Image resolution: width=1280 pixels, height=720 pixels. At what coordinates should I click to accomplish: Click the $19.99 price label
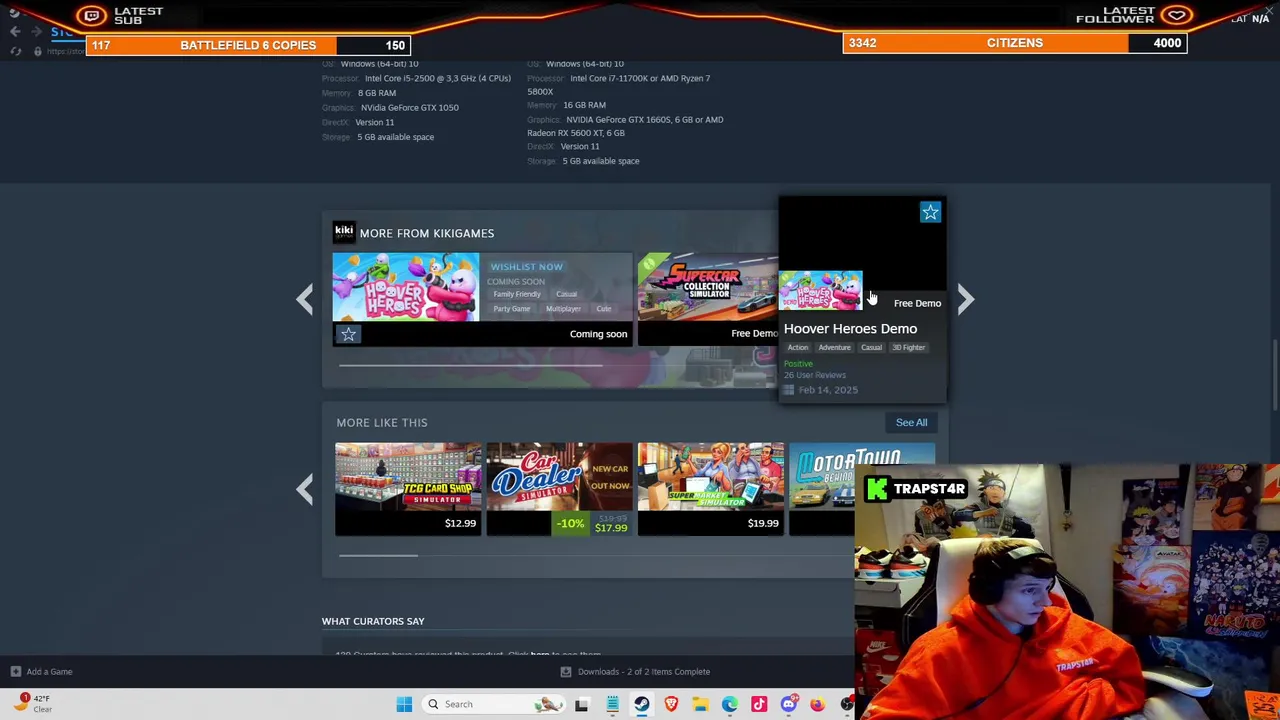(x=763, y=523)
